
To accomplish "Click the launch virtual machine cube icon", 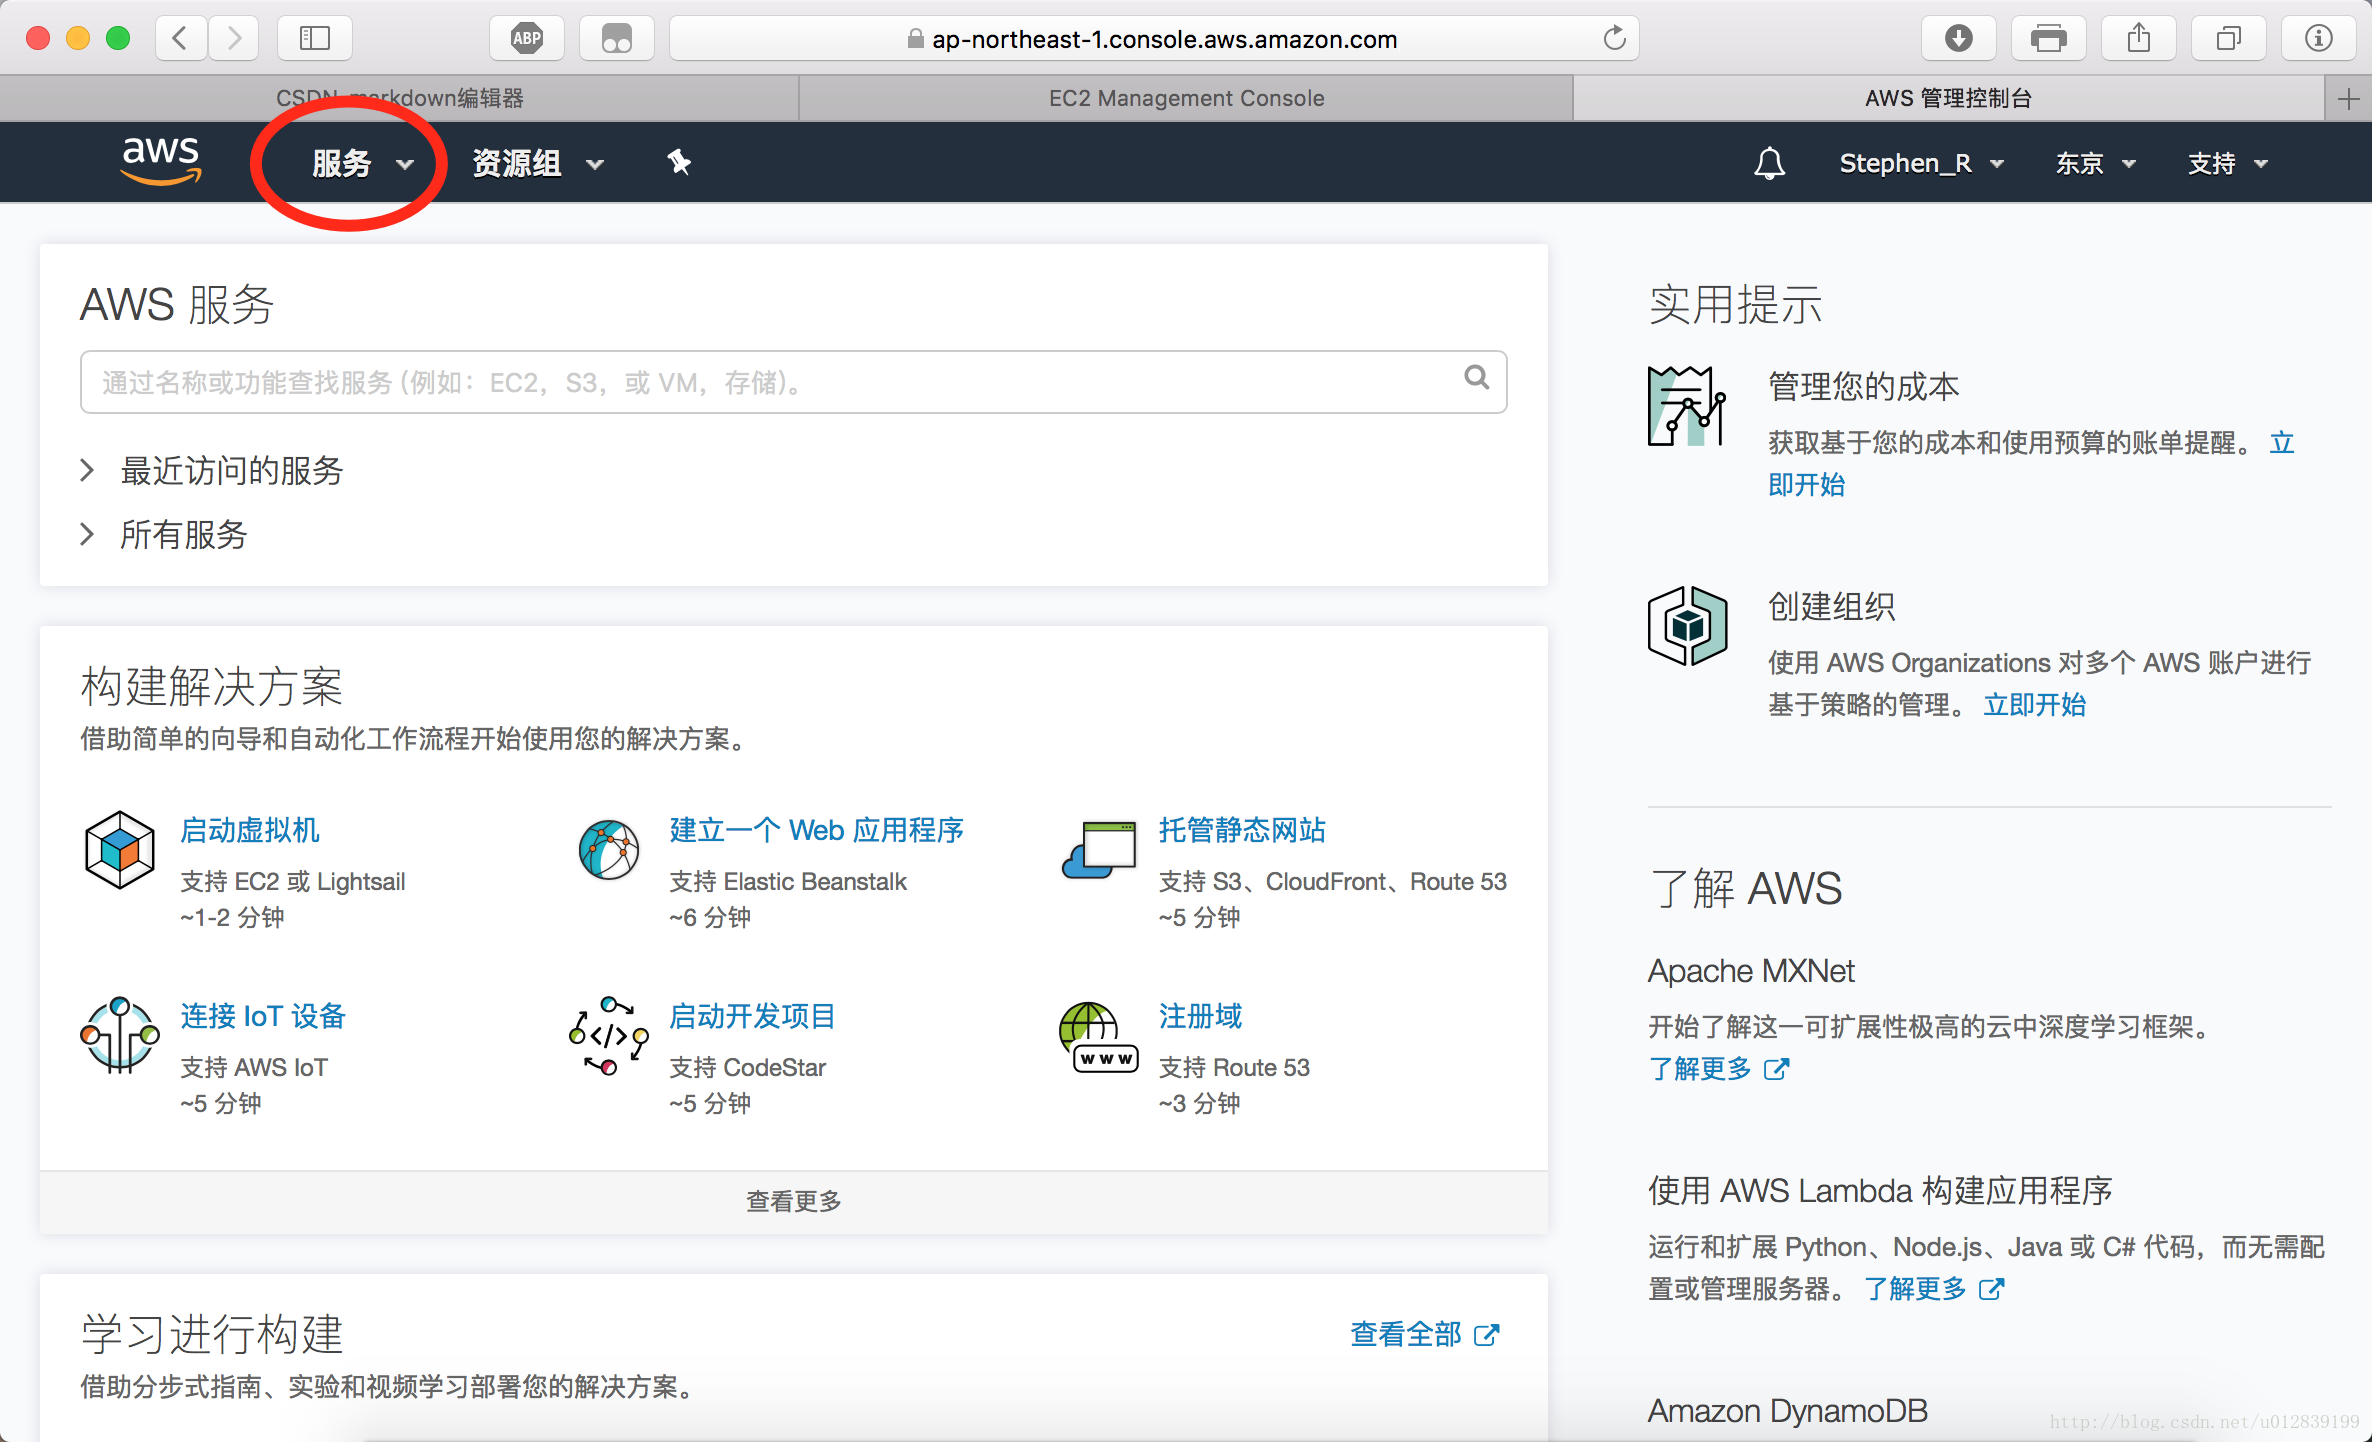I will [x=119, y=850].
